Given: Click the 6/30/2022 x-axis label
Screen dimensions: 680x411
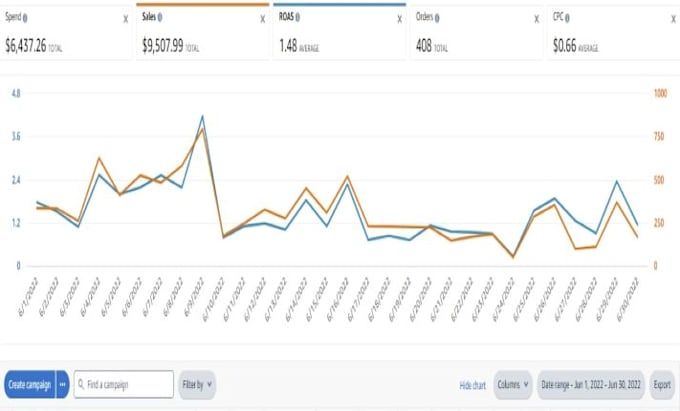Looking at the screenshot, I should tap(628, 299).
